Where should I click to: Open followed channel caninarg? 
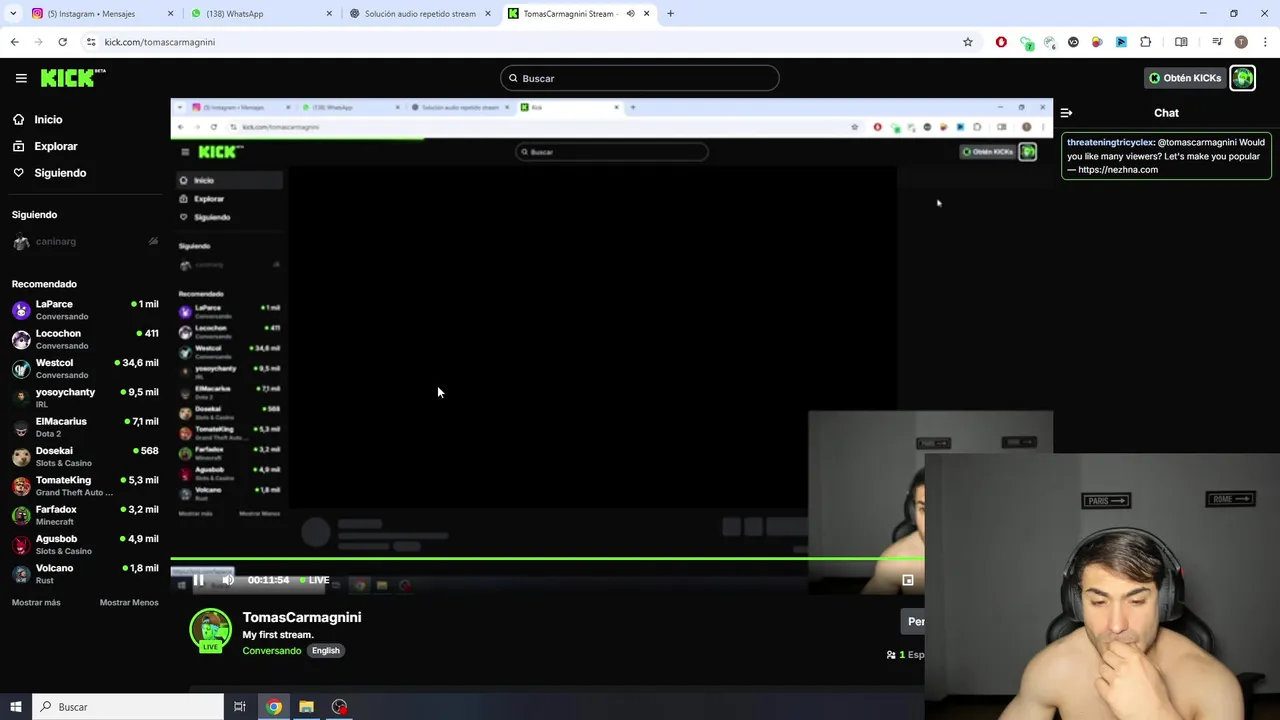click(85, 241)
